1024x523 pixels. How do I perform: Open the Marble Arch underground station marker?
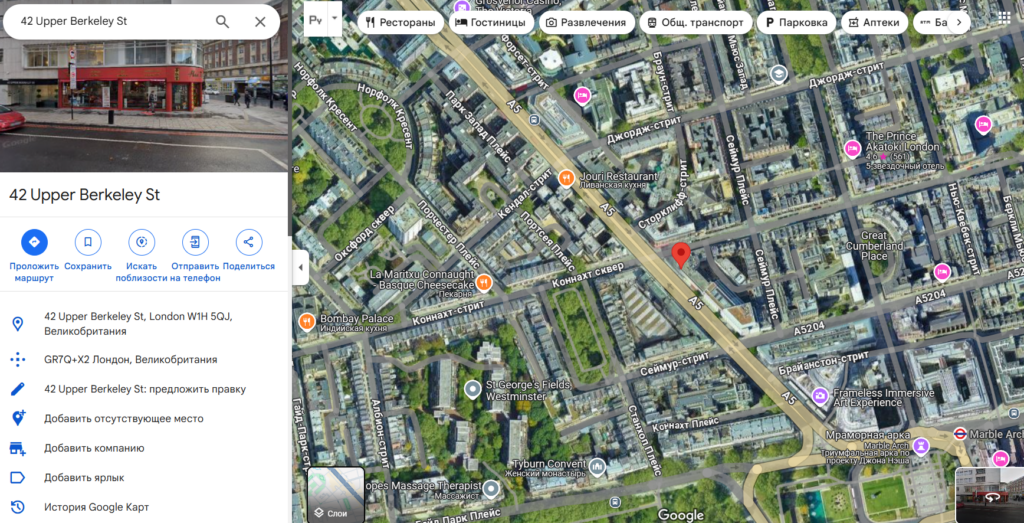click(x=959, y=434)
